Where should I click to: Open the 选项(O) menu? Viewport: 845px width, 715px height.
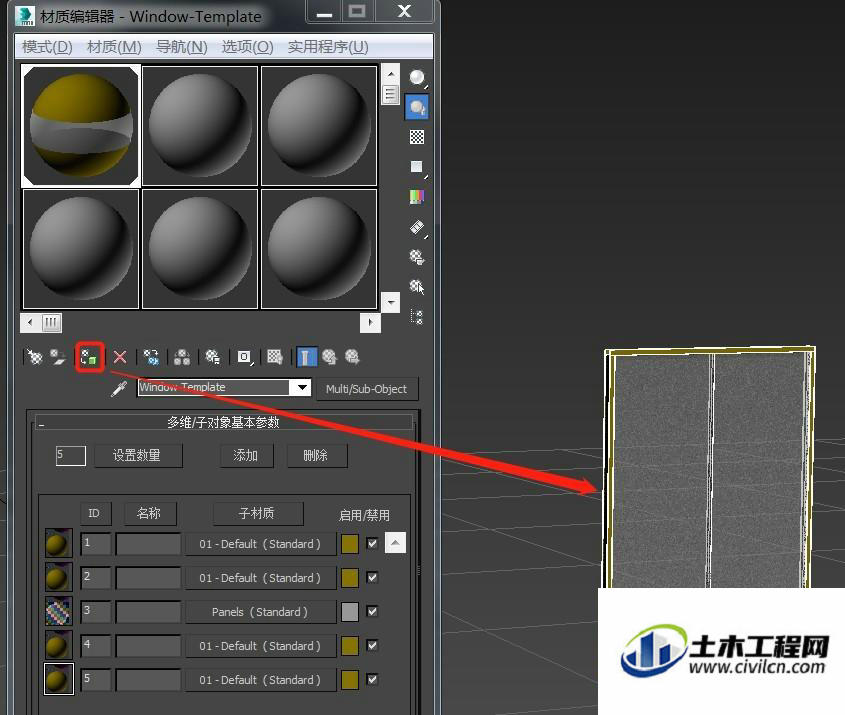(247, 47)
